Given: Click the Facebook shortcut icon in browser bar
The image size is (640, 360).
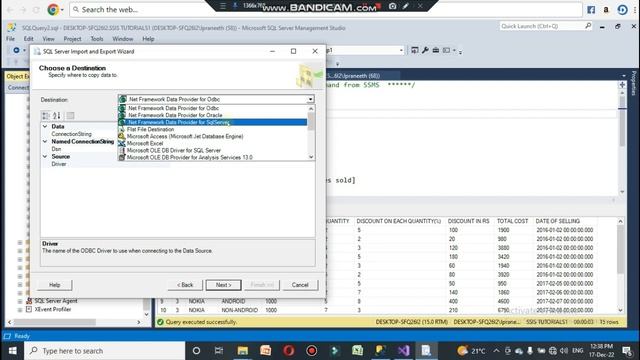Looking at the screenshot, I should tap(591, 10).
